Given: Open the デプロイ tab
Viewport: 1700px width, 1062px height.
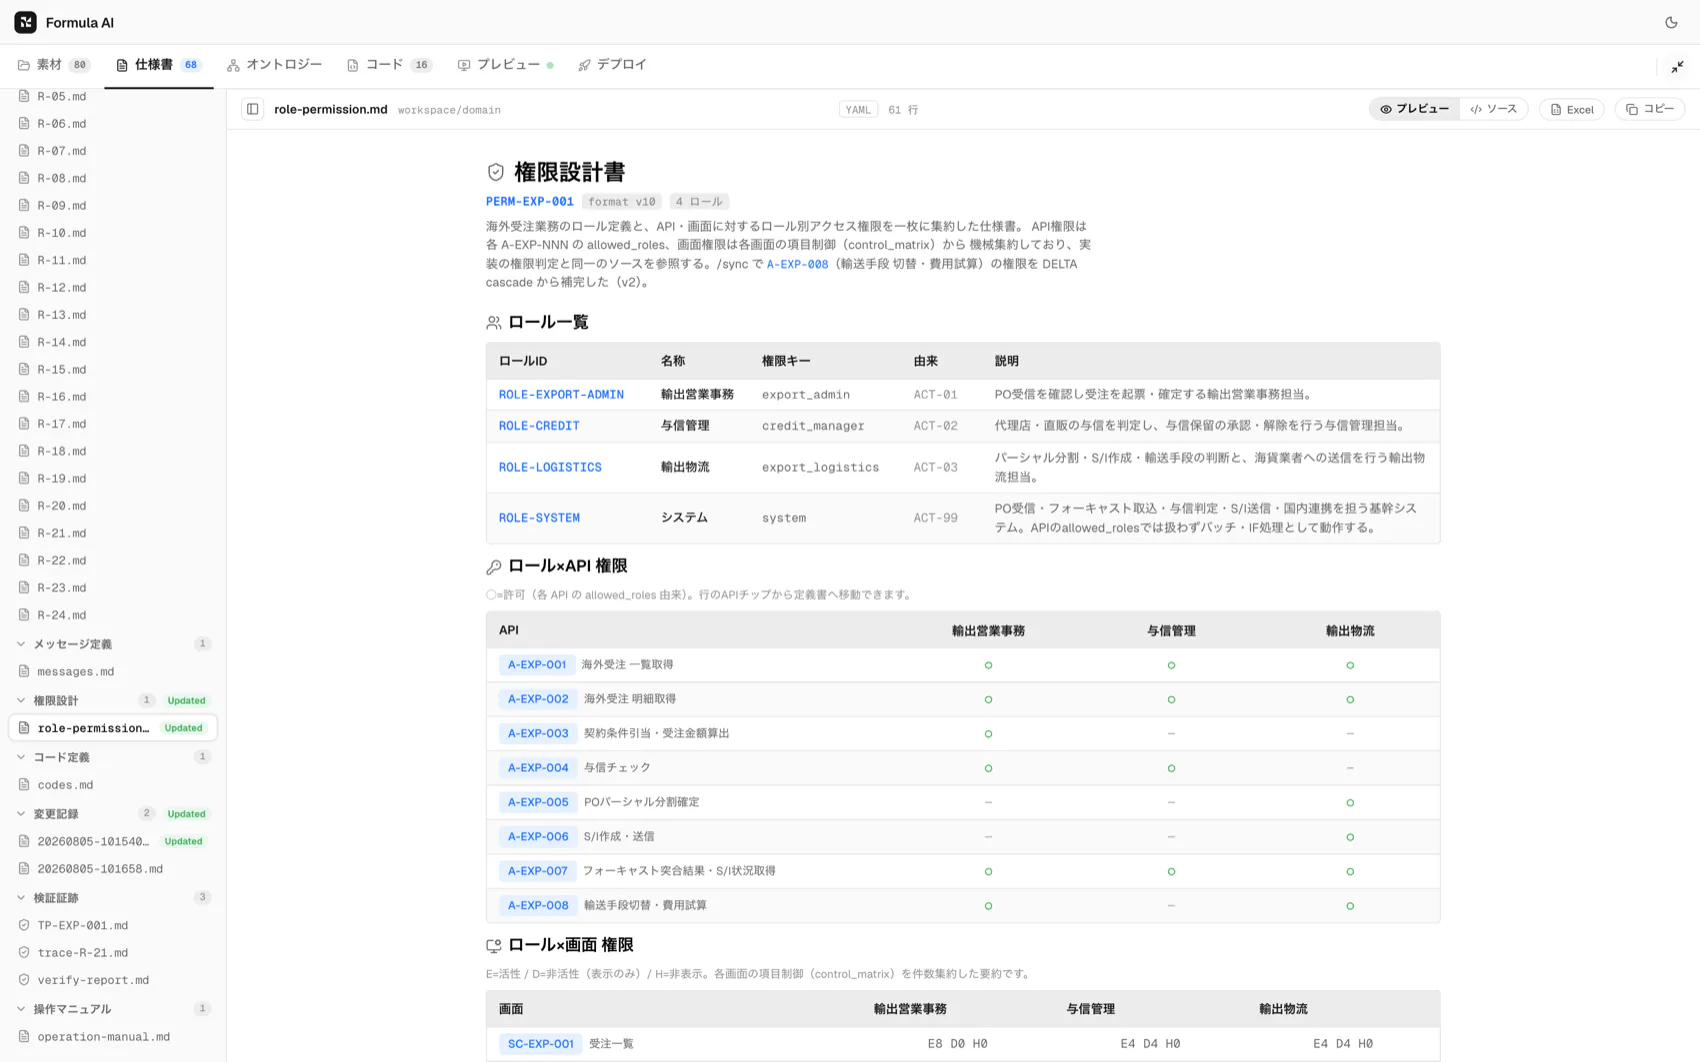Looking at the screenshot, I should click(612, 65).
